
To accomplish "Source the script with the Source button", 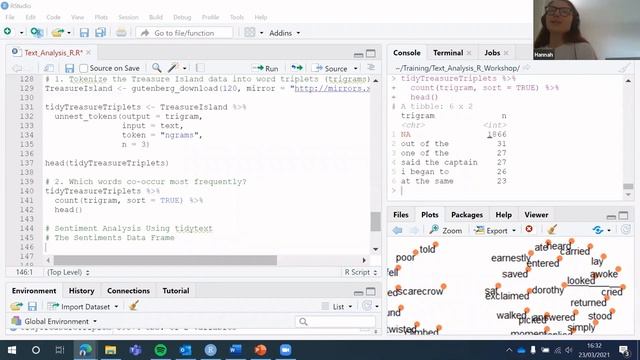I will (x=330, y=69).
